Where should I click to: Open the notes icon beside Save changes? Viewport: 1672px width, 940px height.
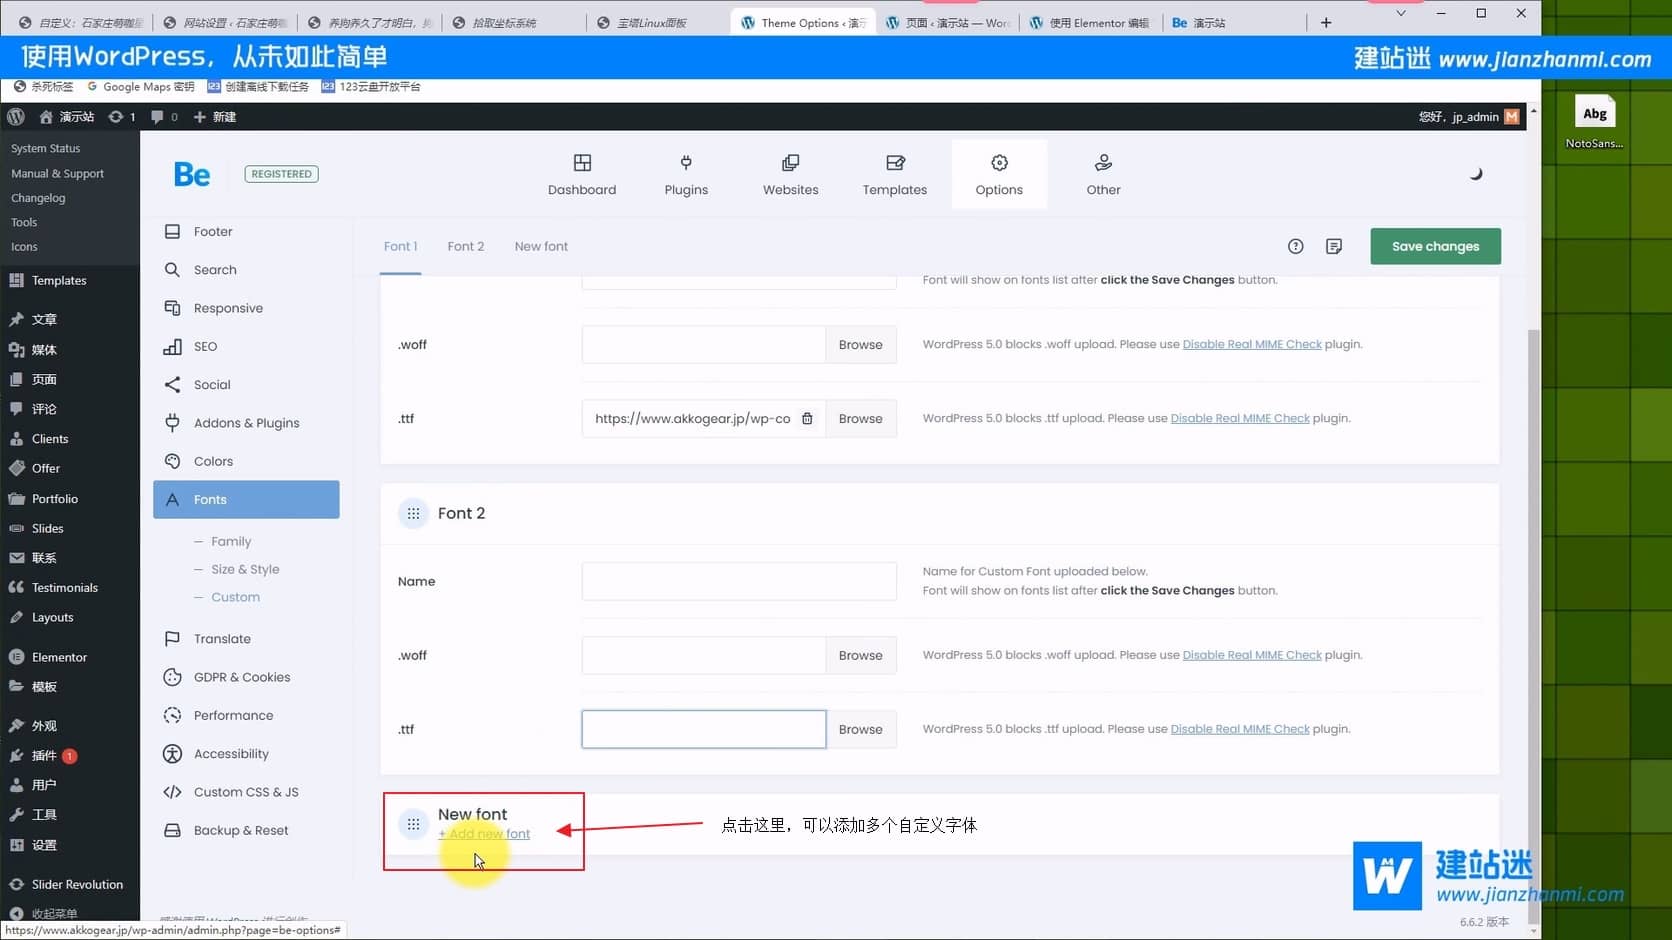1333,246
